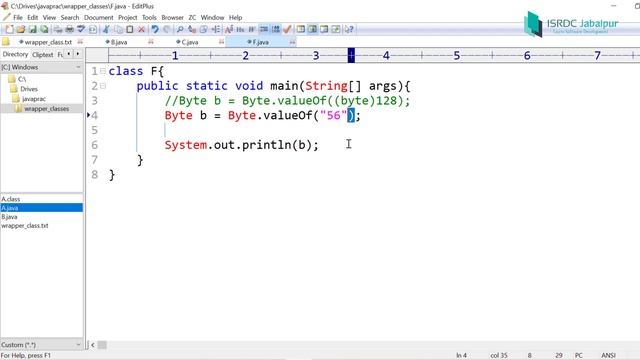640x360 pixels.
Task: Switch to the C.java document tab
Action: pos(187,42)
